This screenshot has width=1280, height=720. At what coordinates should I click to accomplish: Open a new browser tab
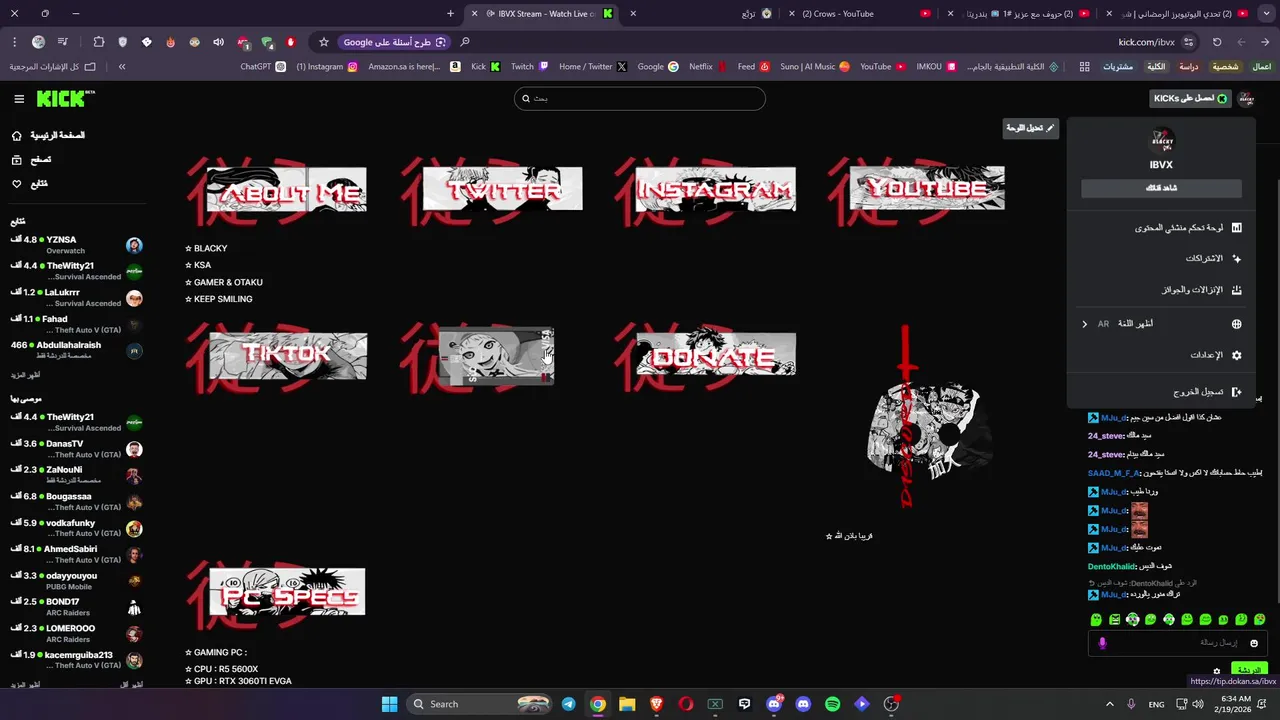(x=450, y=14)
